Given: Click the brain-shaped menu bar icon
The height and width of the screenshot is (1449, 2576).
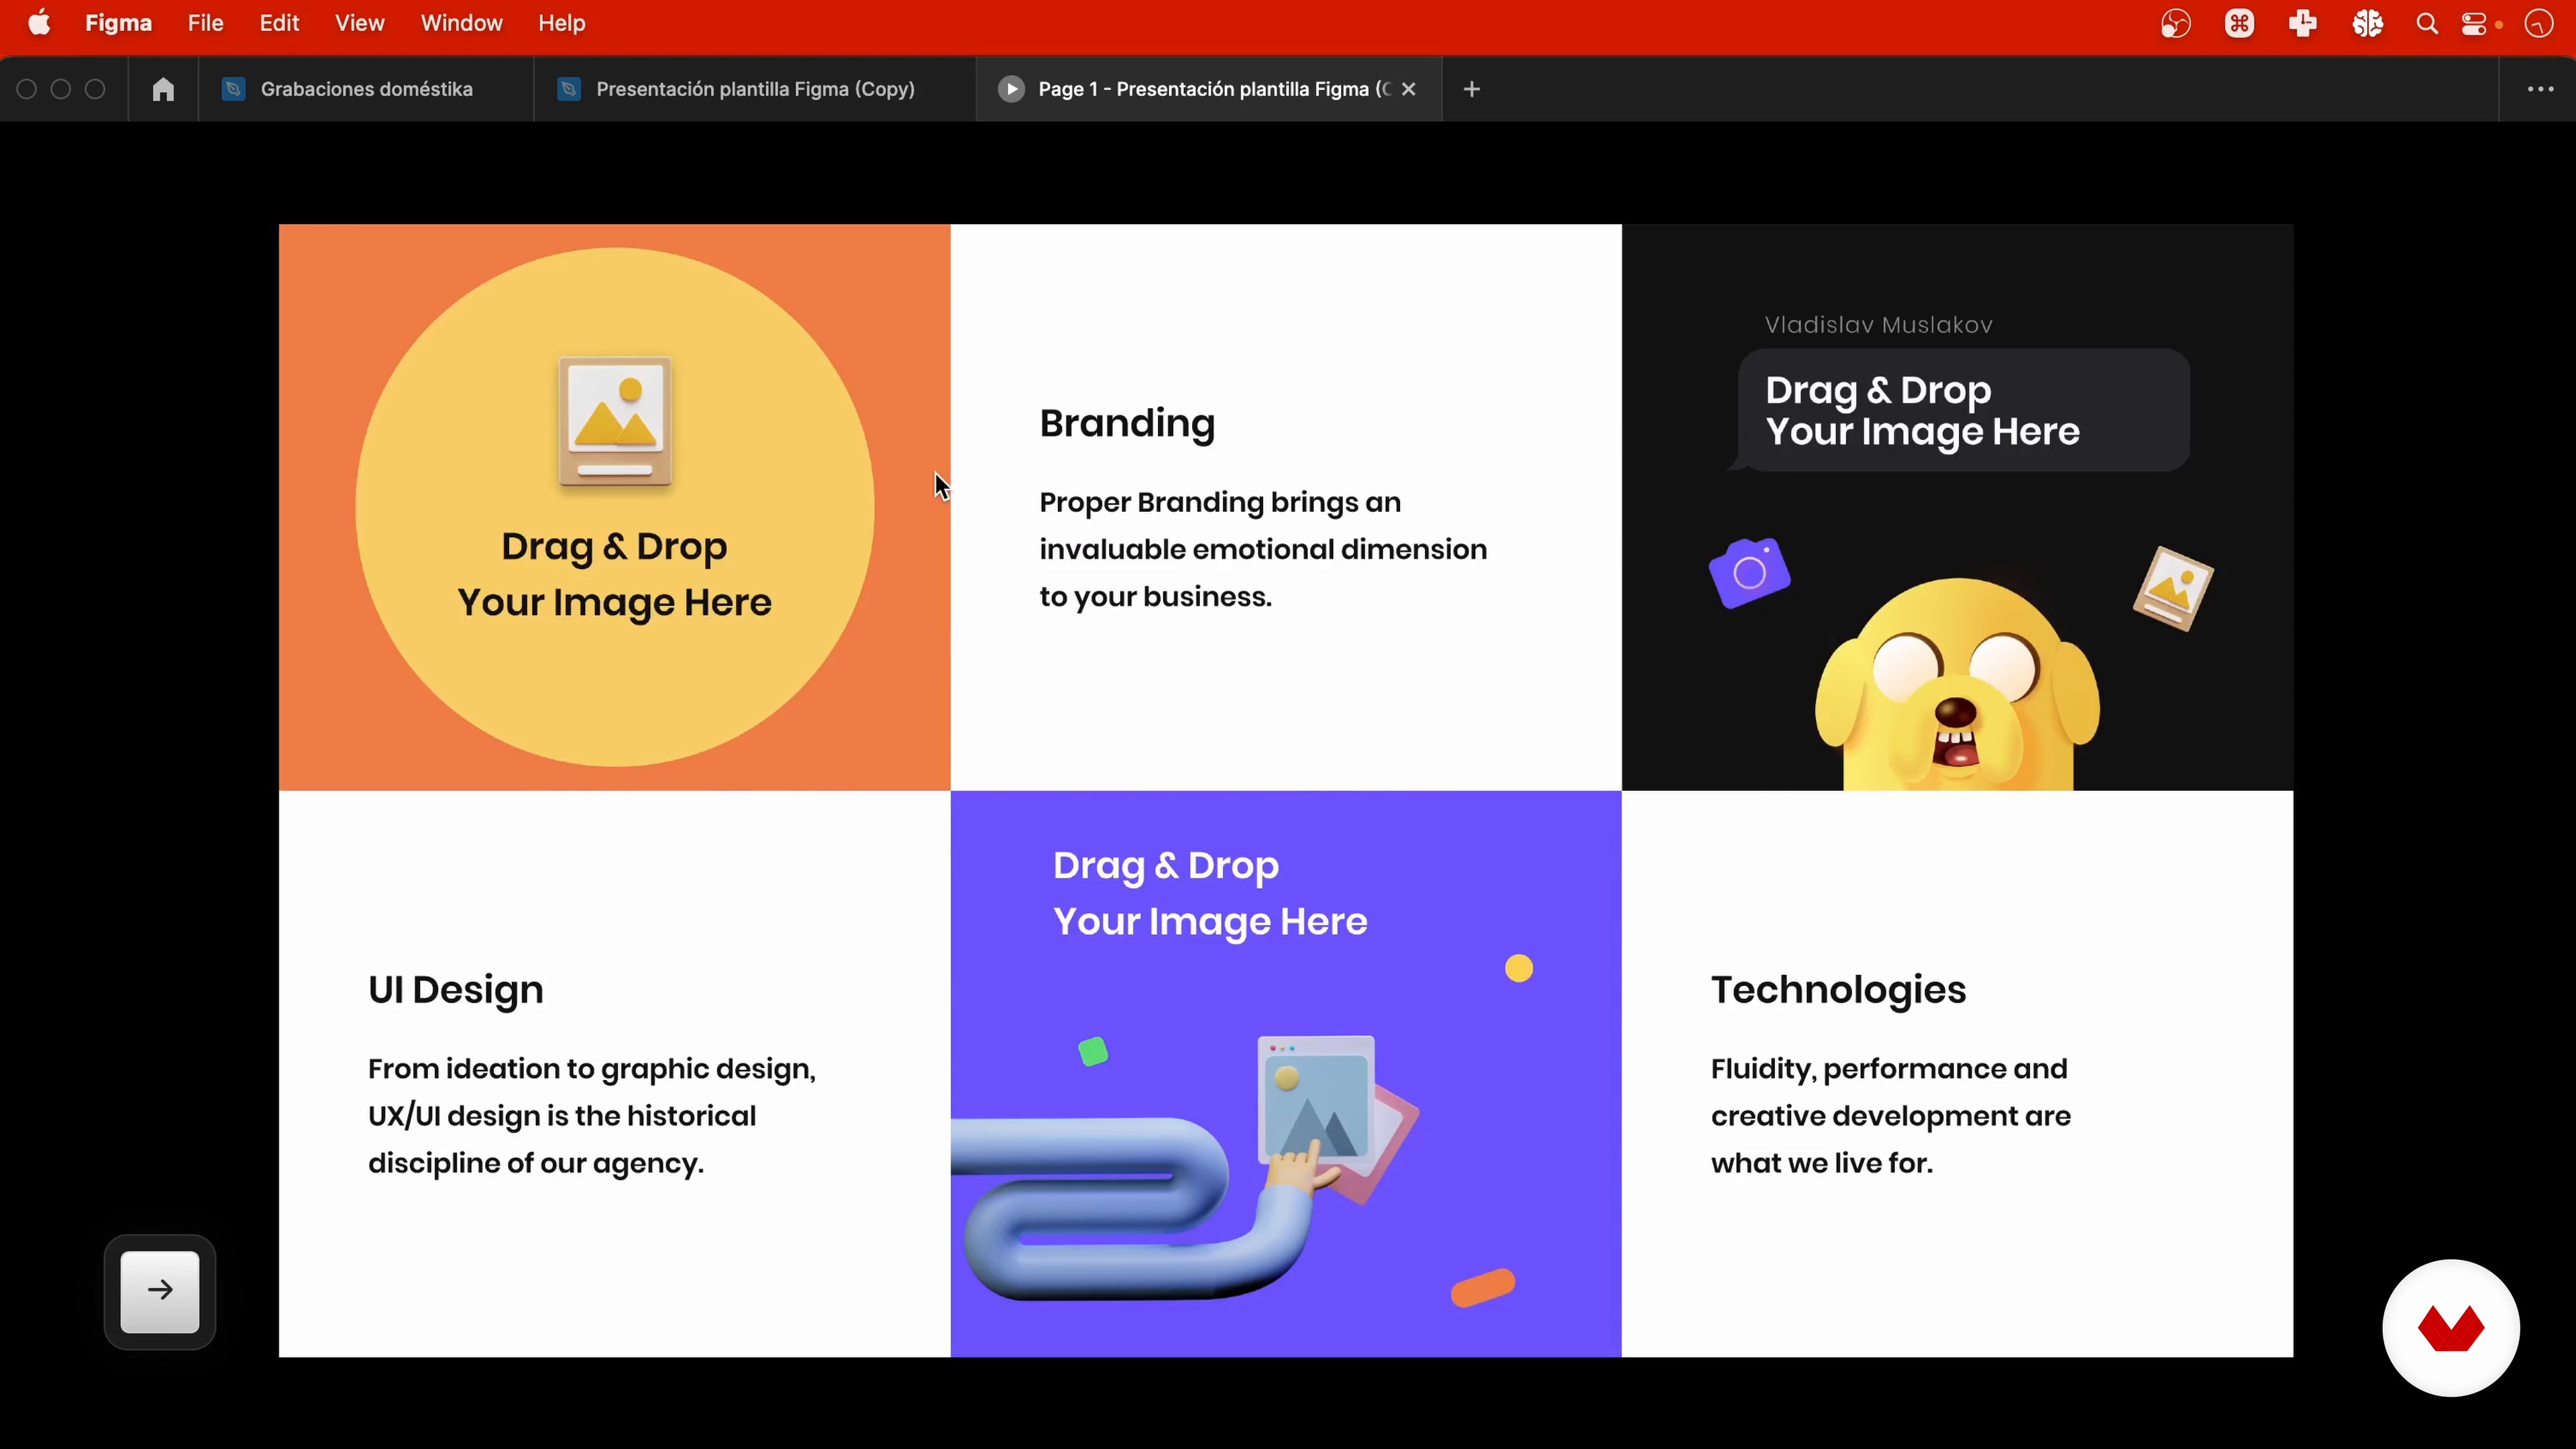Looking at the screenshot, I should click(x=2367, y=24).
